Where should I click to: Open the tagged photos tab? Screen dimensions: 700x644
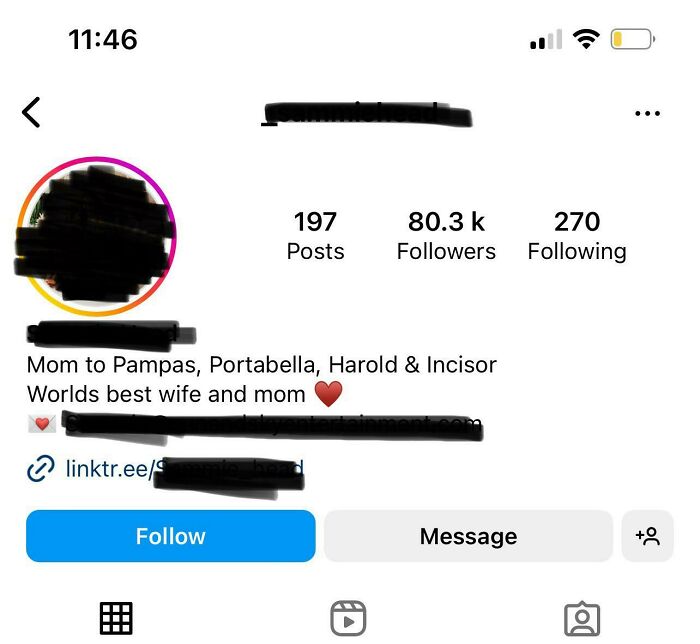582,619
